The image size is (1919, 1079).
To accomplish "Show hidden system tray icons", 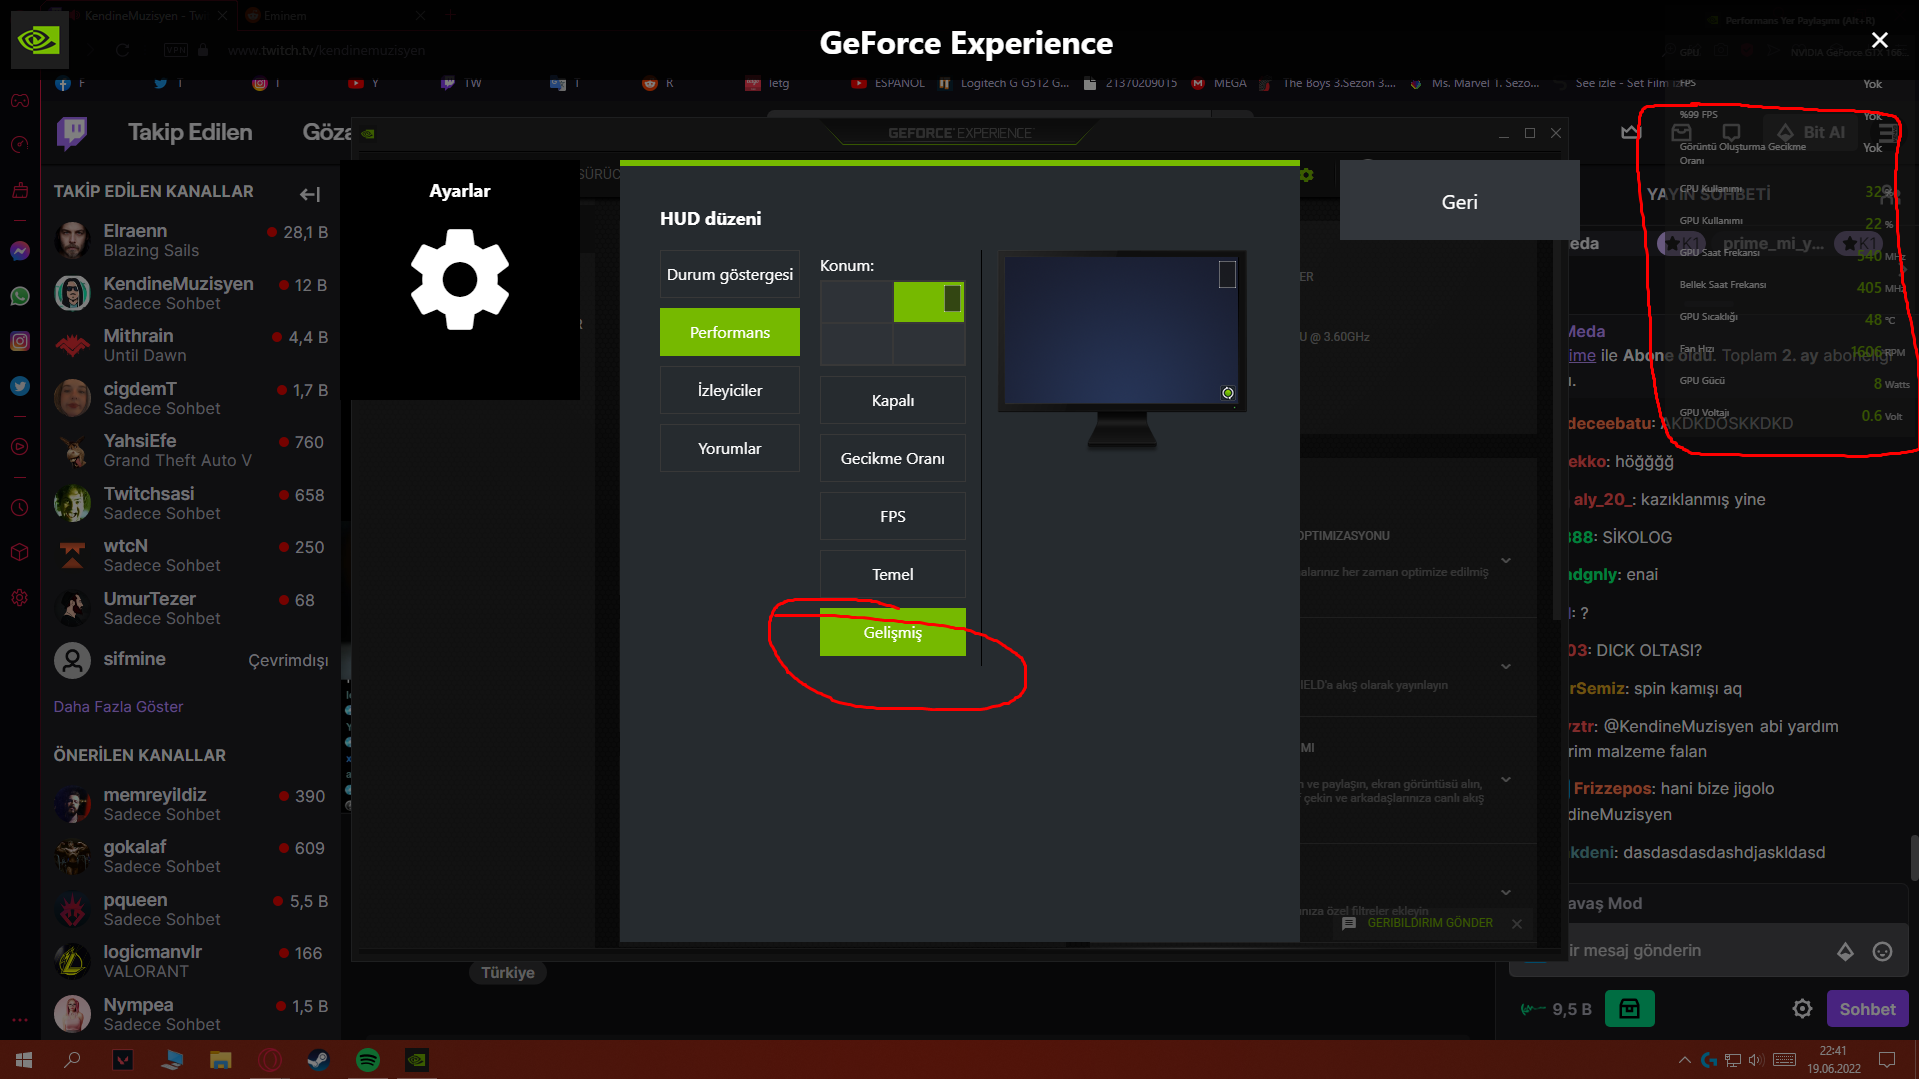I will [1685, 1060].
